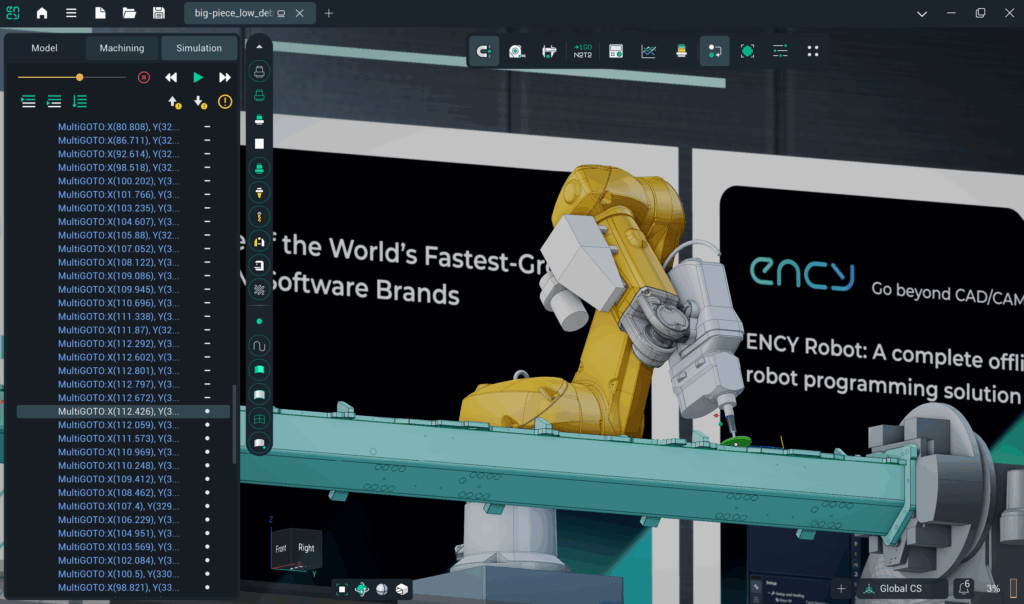Image resolution: width=1024 pixels, height=604 pixels.
Task: Open the tape measure tool
Action: (517, 51)
